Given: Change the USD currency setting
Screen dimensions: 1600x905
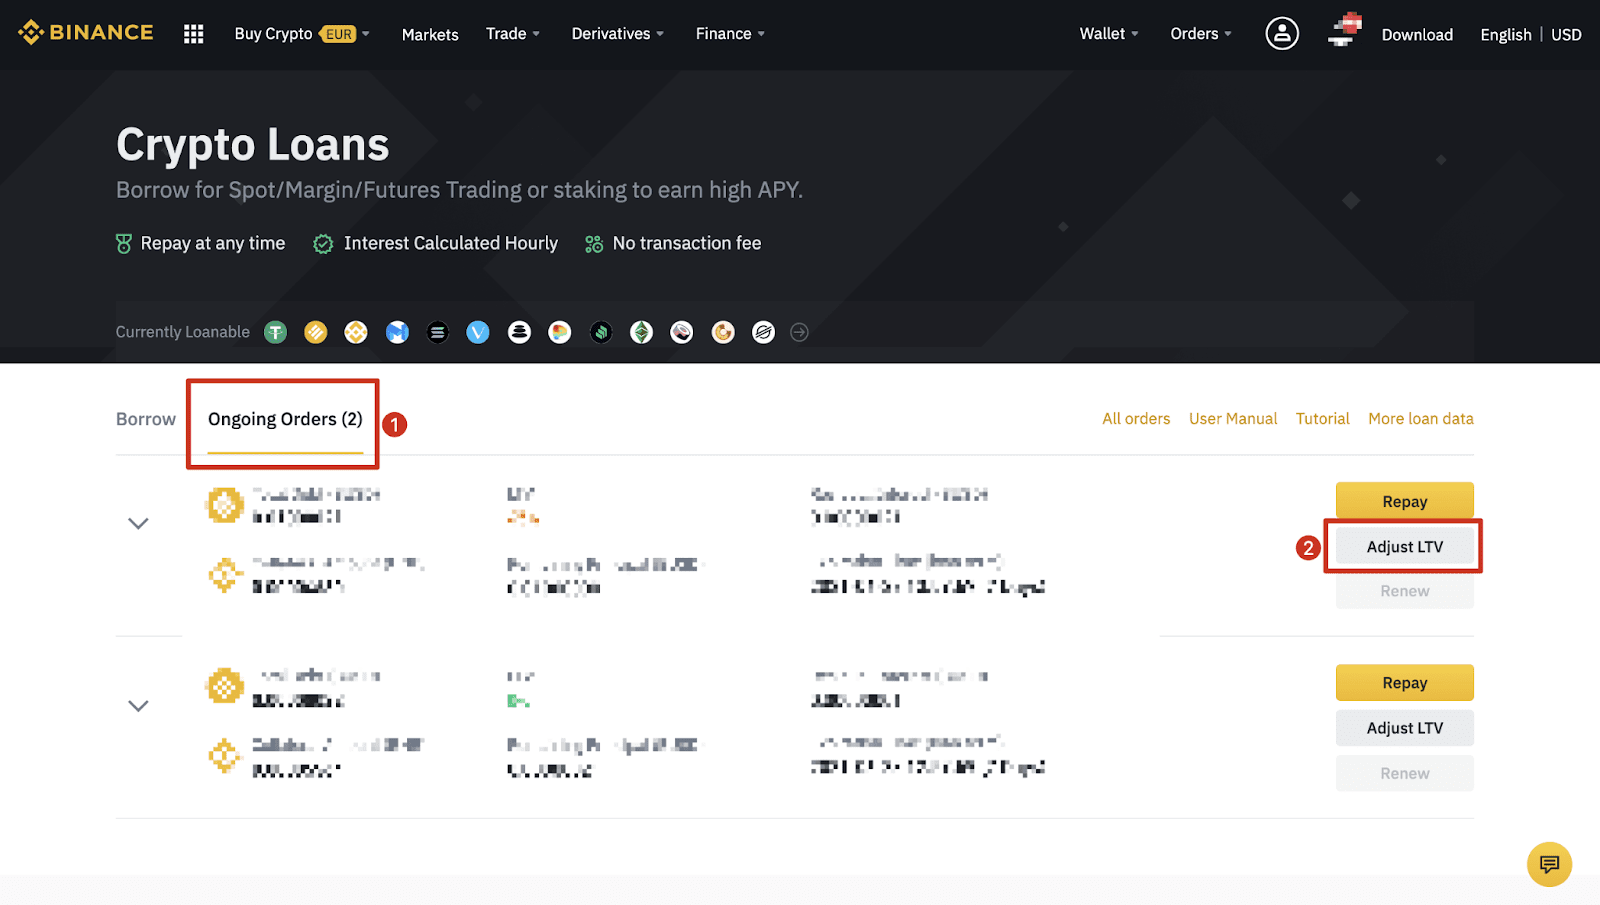Looking at the screenshot, I should click(x=1566, y=35).
